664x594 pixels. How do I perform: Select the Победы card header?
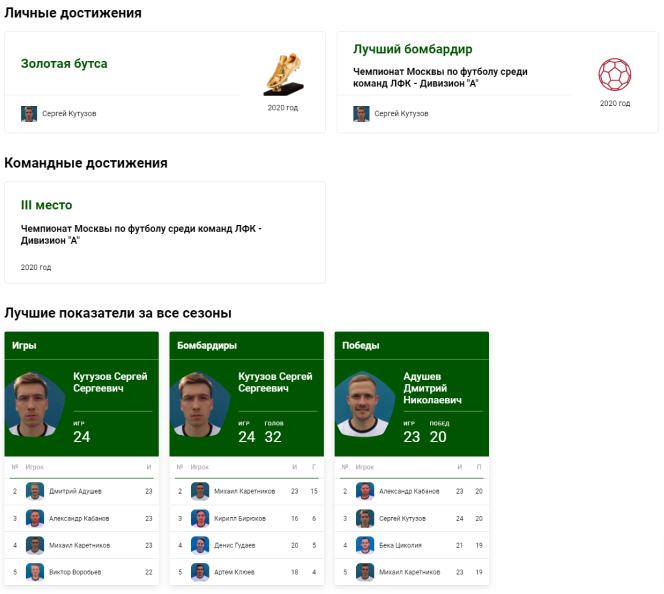pos(361,346)
